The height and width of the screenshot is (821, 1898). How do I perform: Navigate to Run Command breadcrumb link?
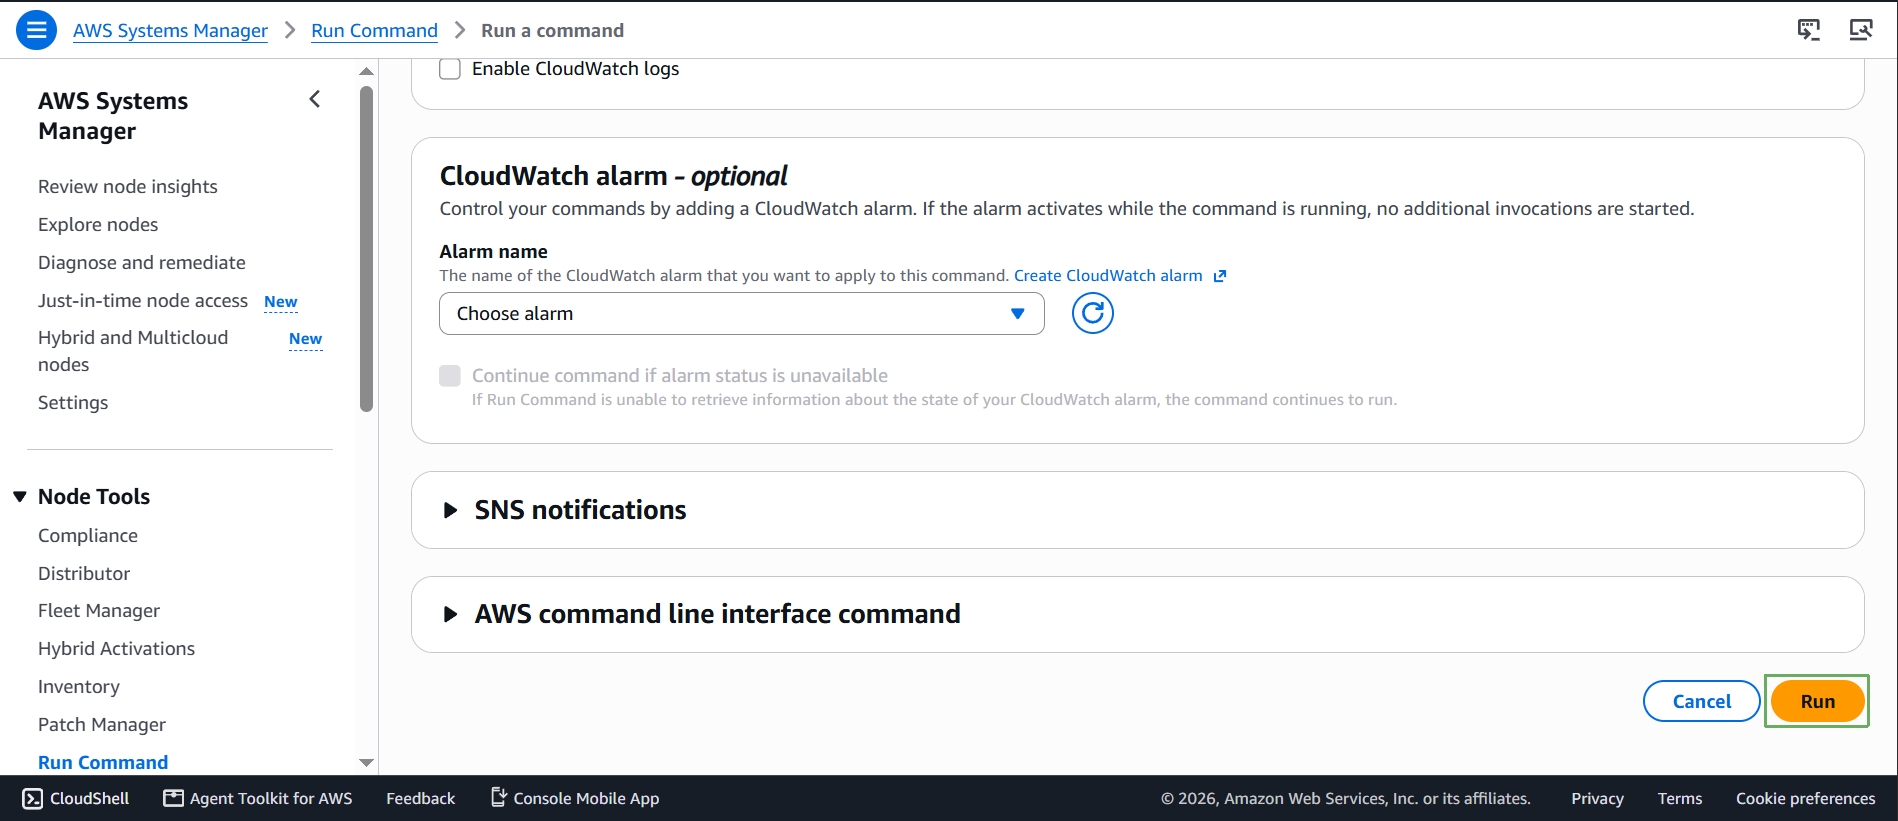pos(374,31)
